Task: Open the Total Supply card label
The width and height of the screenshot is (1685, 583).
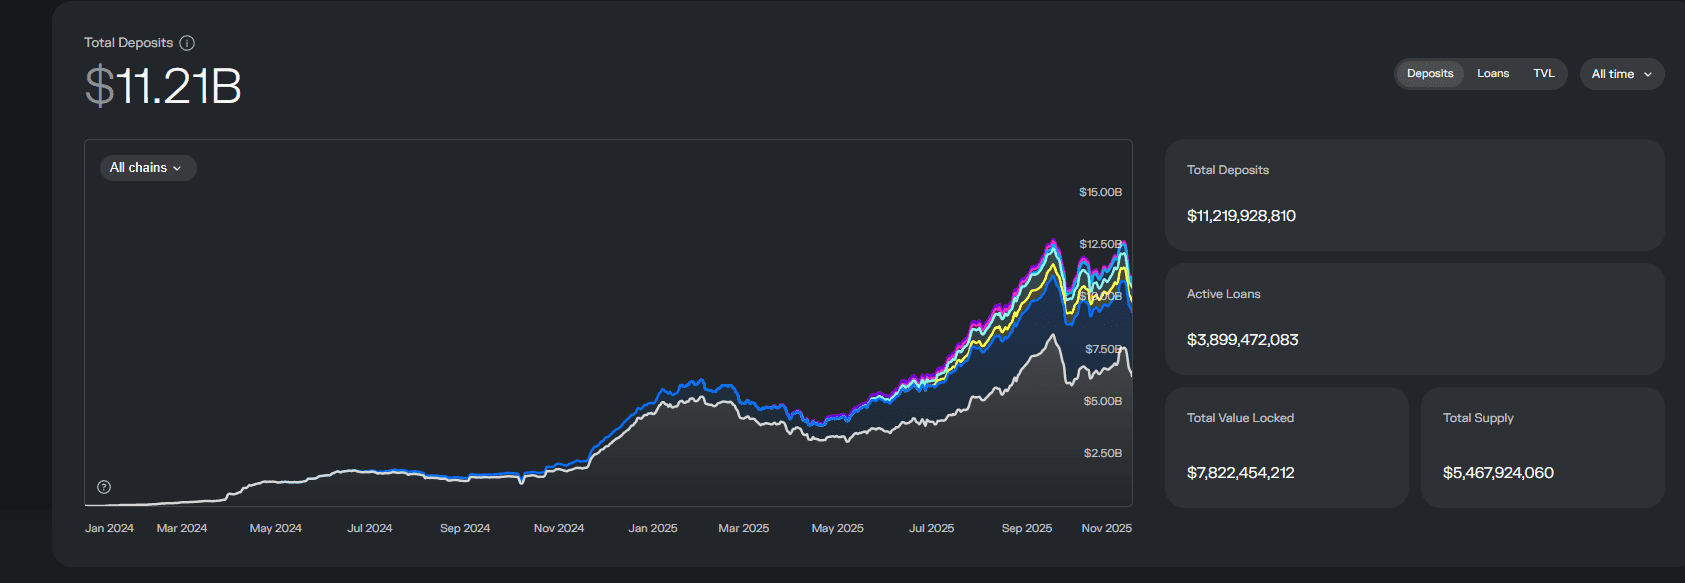Action: [1477, 418]
